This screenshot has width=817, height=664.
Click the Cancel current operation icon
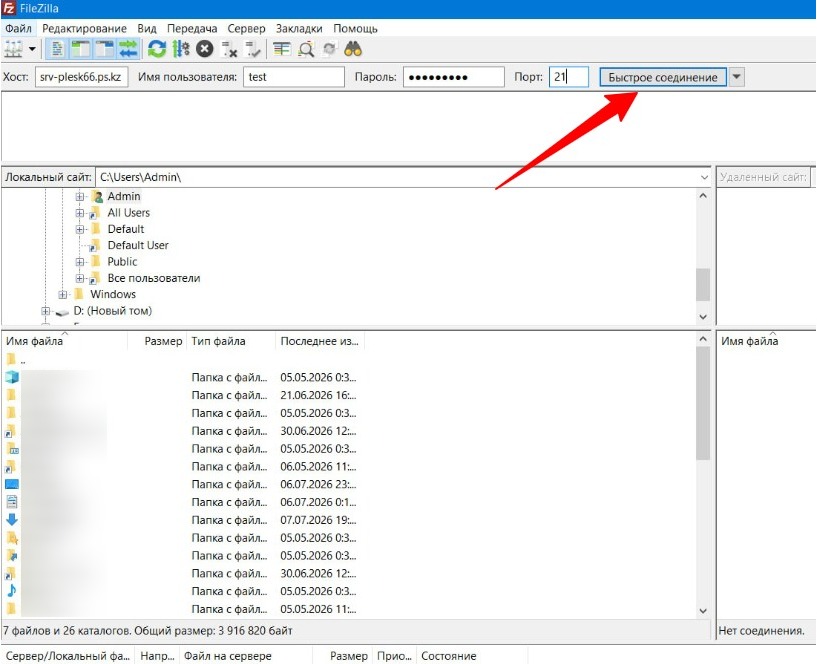point(205,50)
